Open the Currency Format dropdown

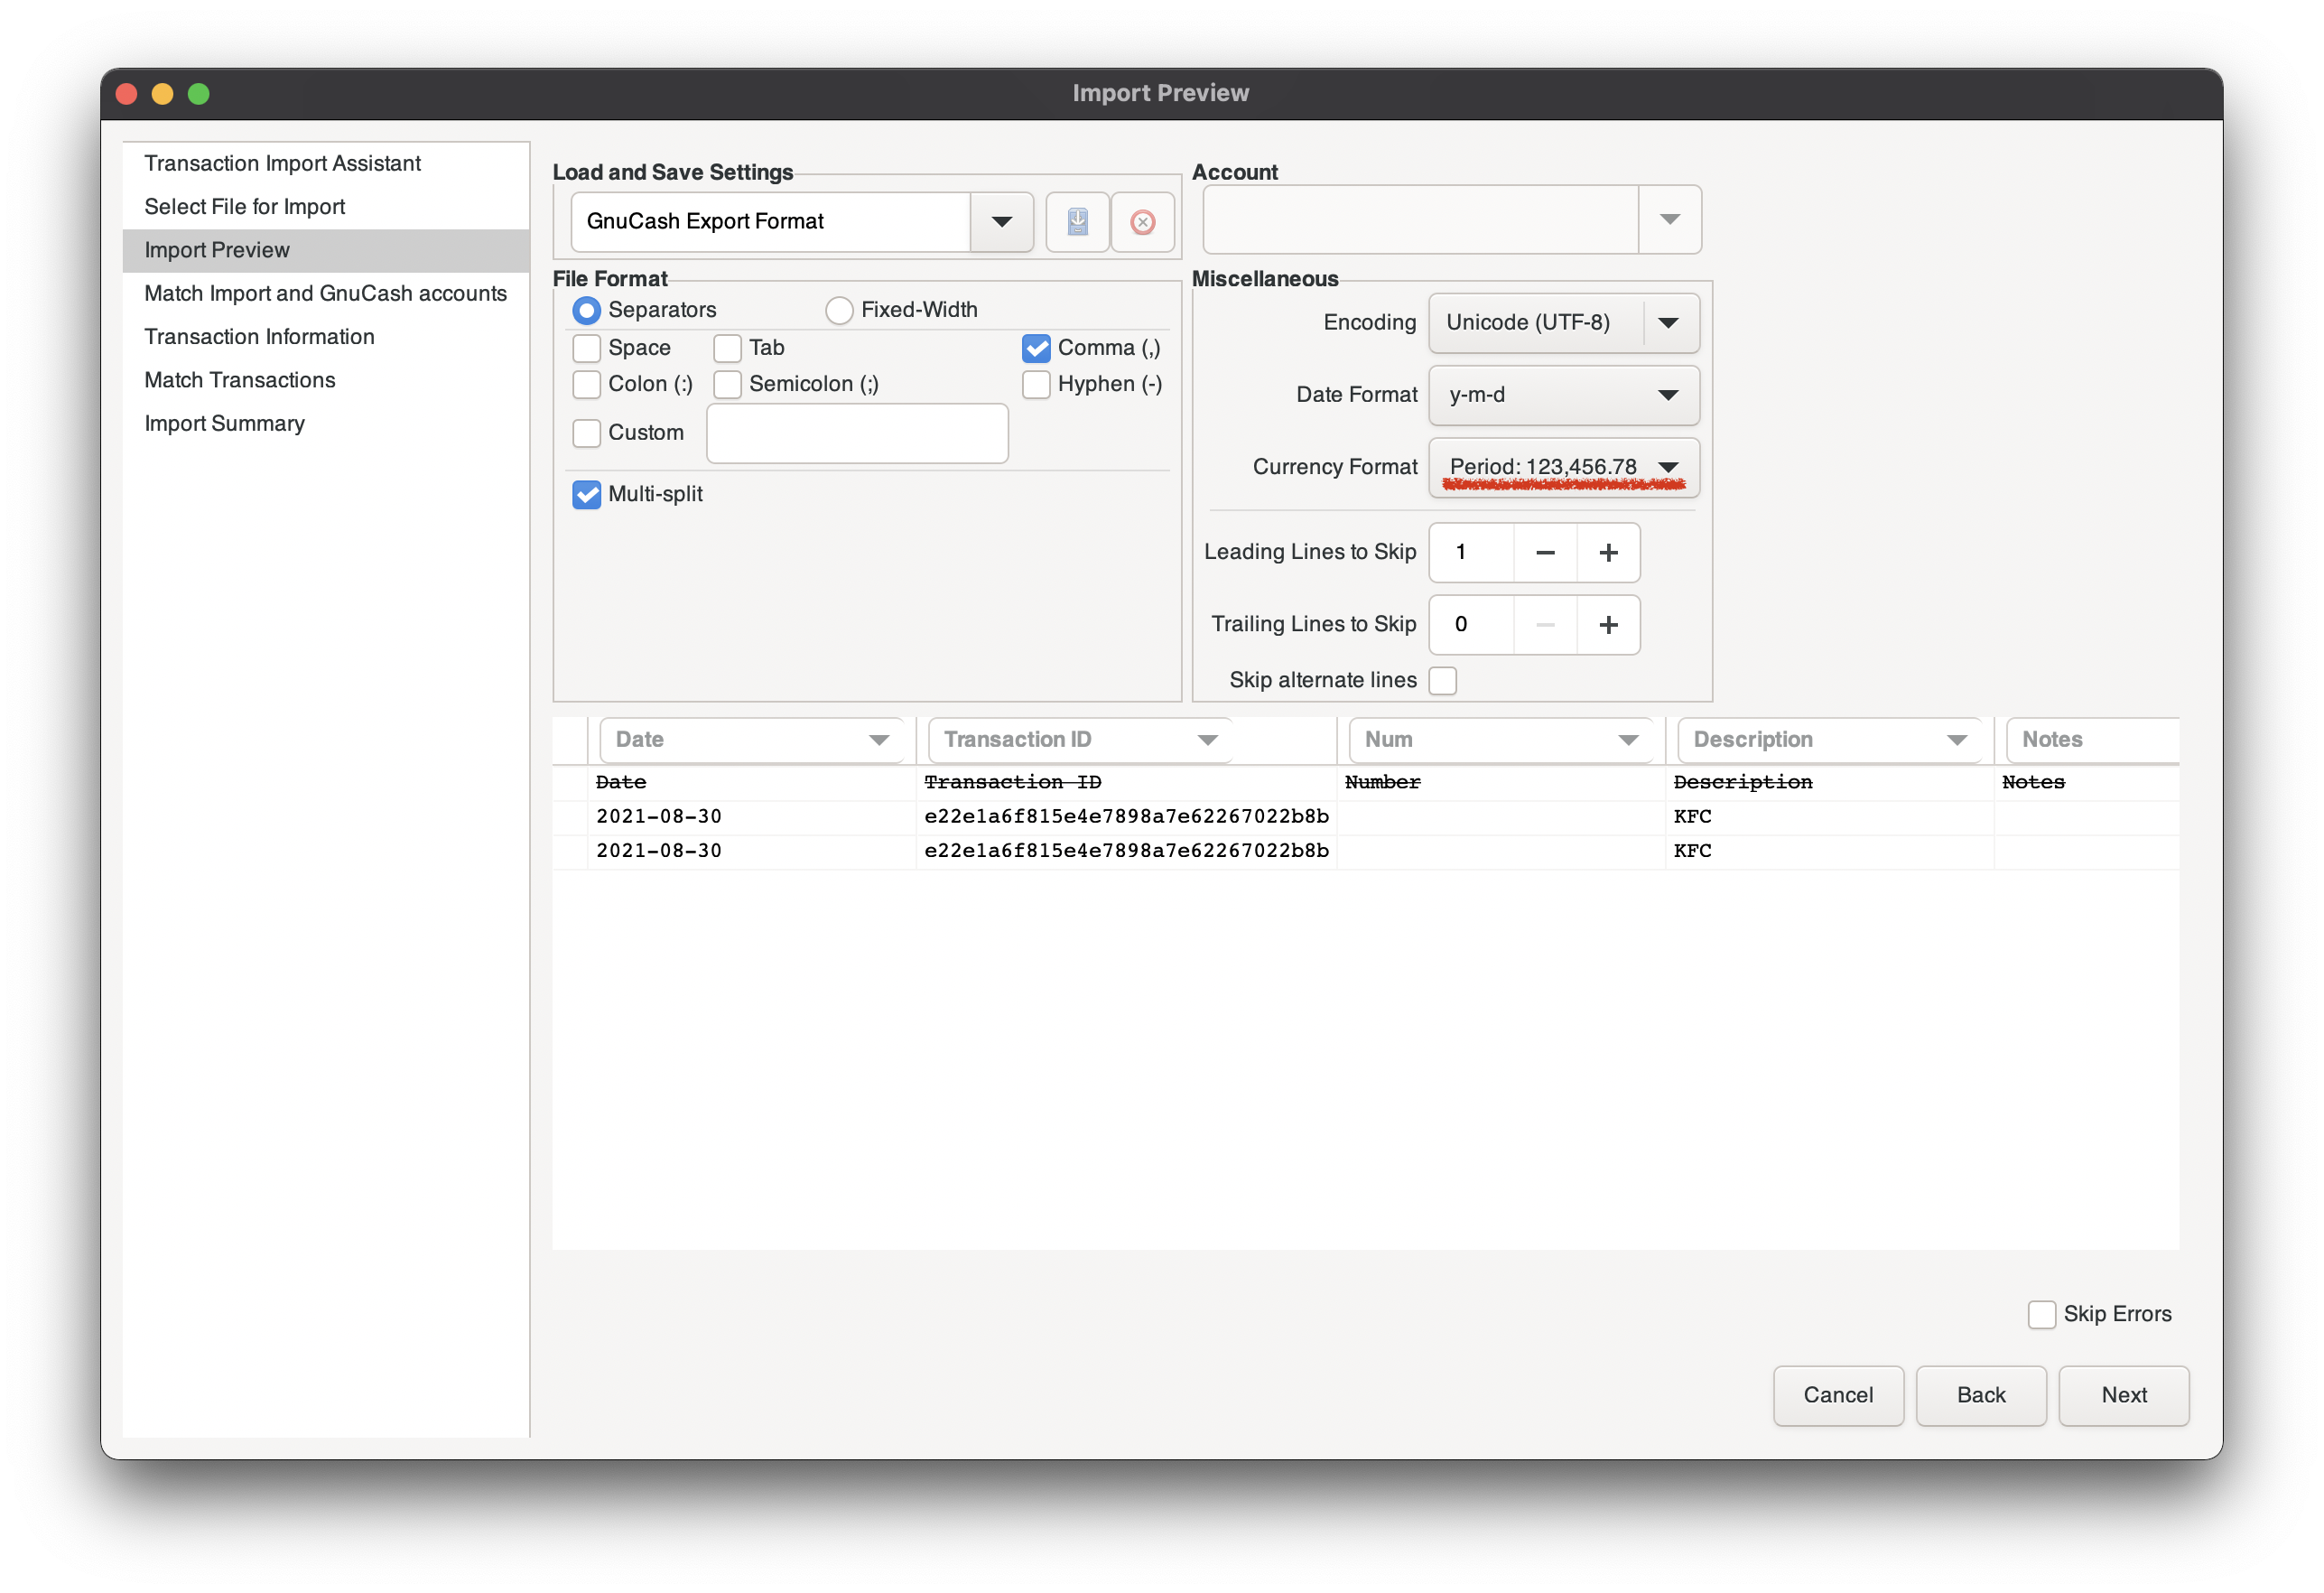coord(1666,467)
